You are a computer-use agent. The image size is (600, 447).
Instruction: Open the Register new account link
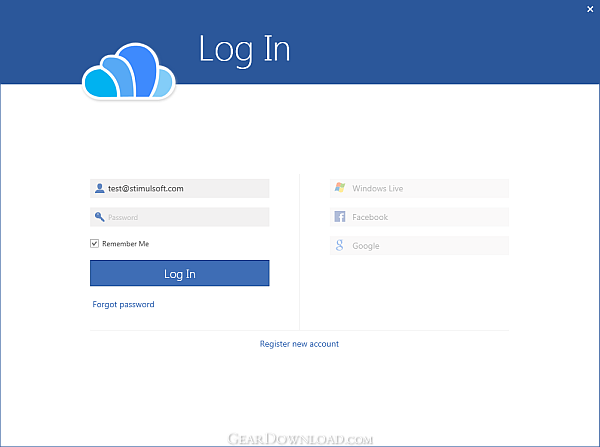coord(299,344)
